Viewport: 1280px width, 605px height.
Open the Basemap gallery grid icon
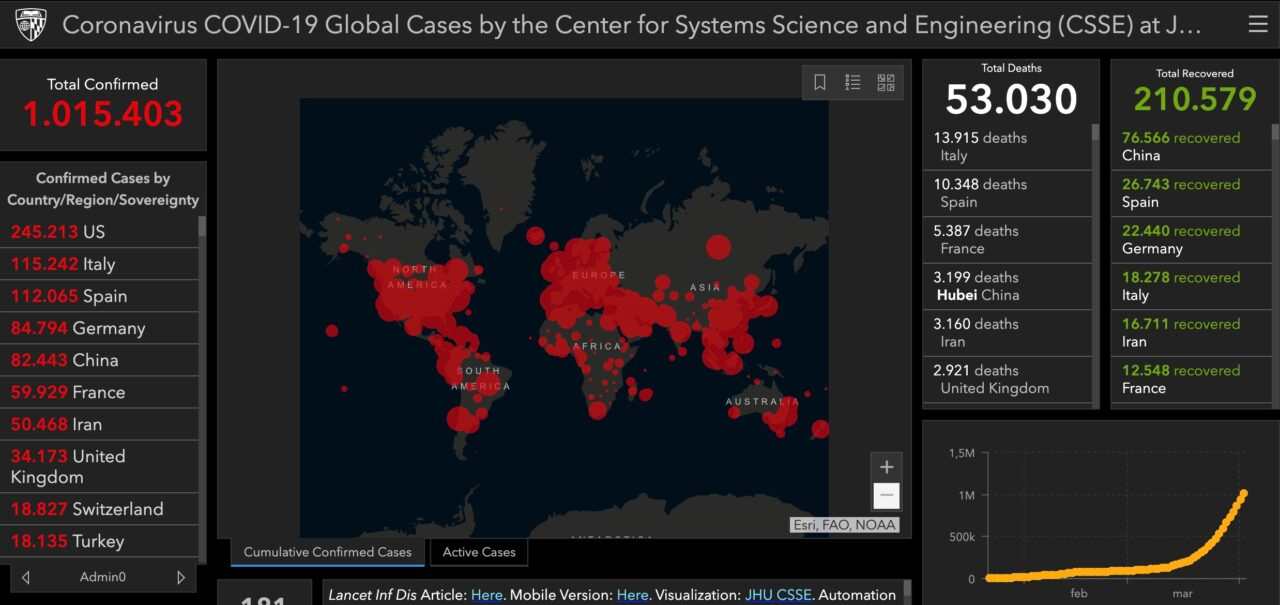(x=886, y=83)
